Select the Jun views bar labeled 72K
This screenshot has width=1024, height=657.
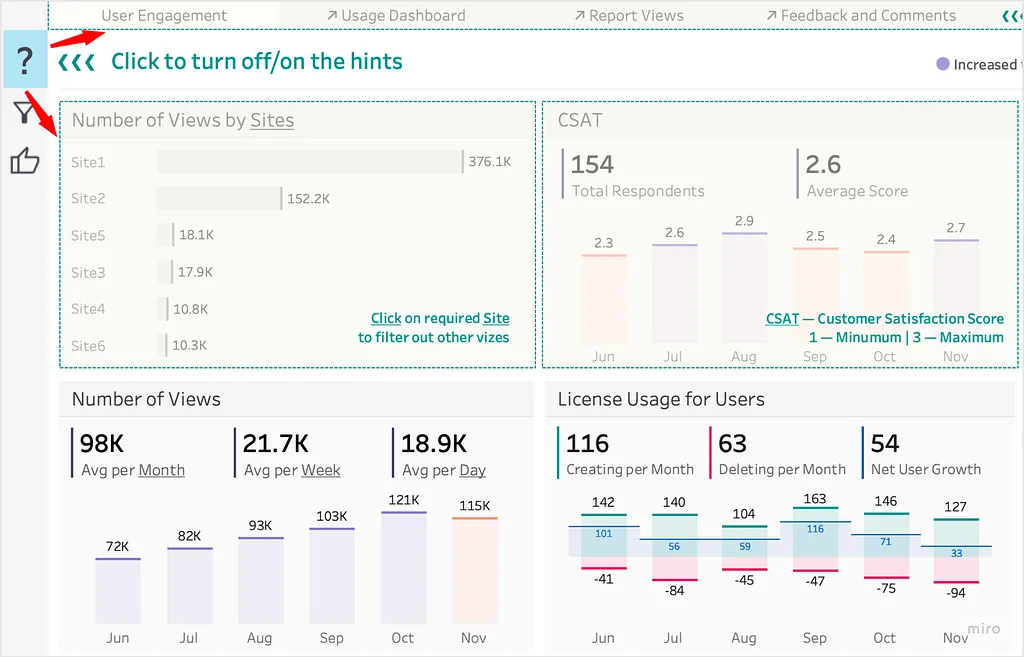pyautogui.click(x=118, y=591)
